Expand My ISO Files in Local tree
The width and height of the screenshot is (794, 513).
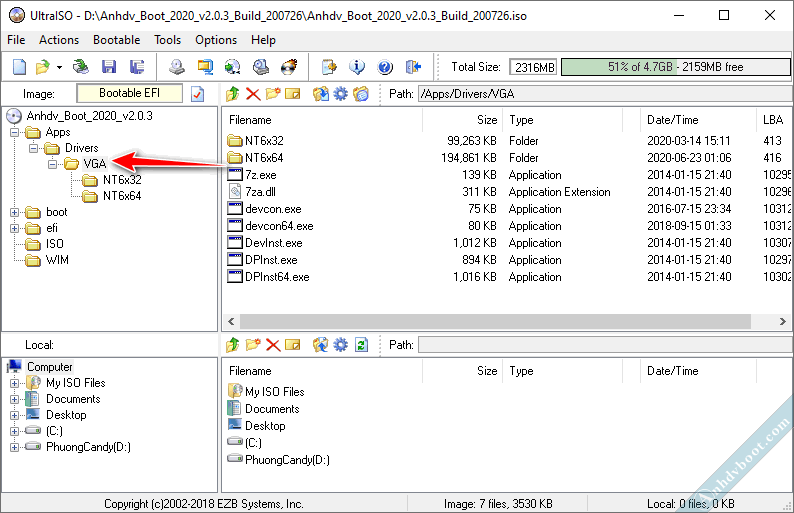[14, 383]
